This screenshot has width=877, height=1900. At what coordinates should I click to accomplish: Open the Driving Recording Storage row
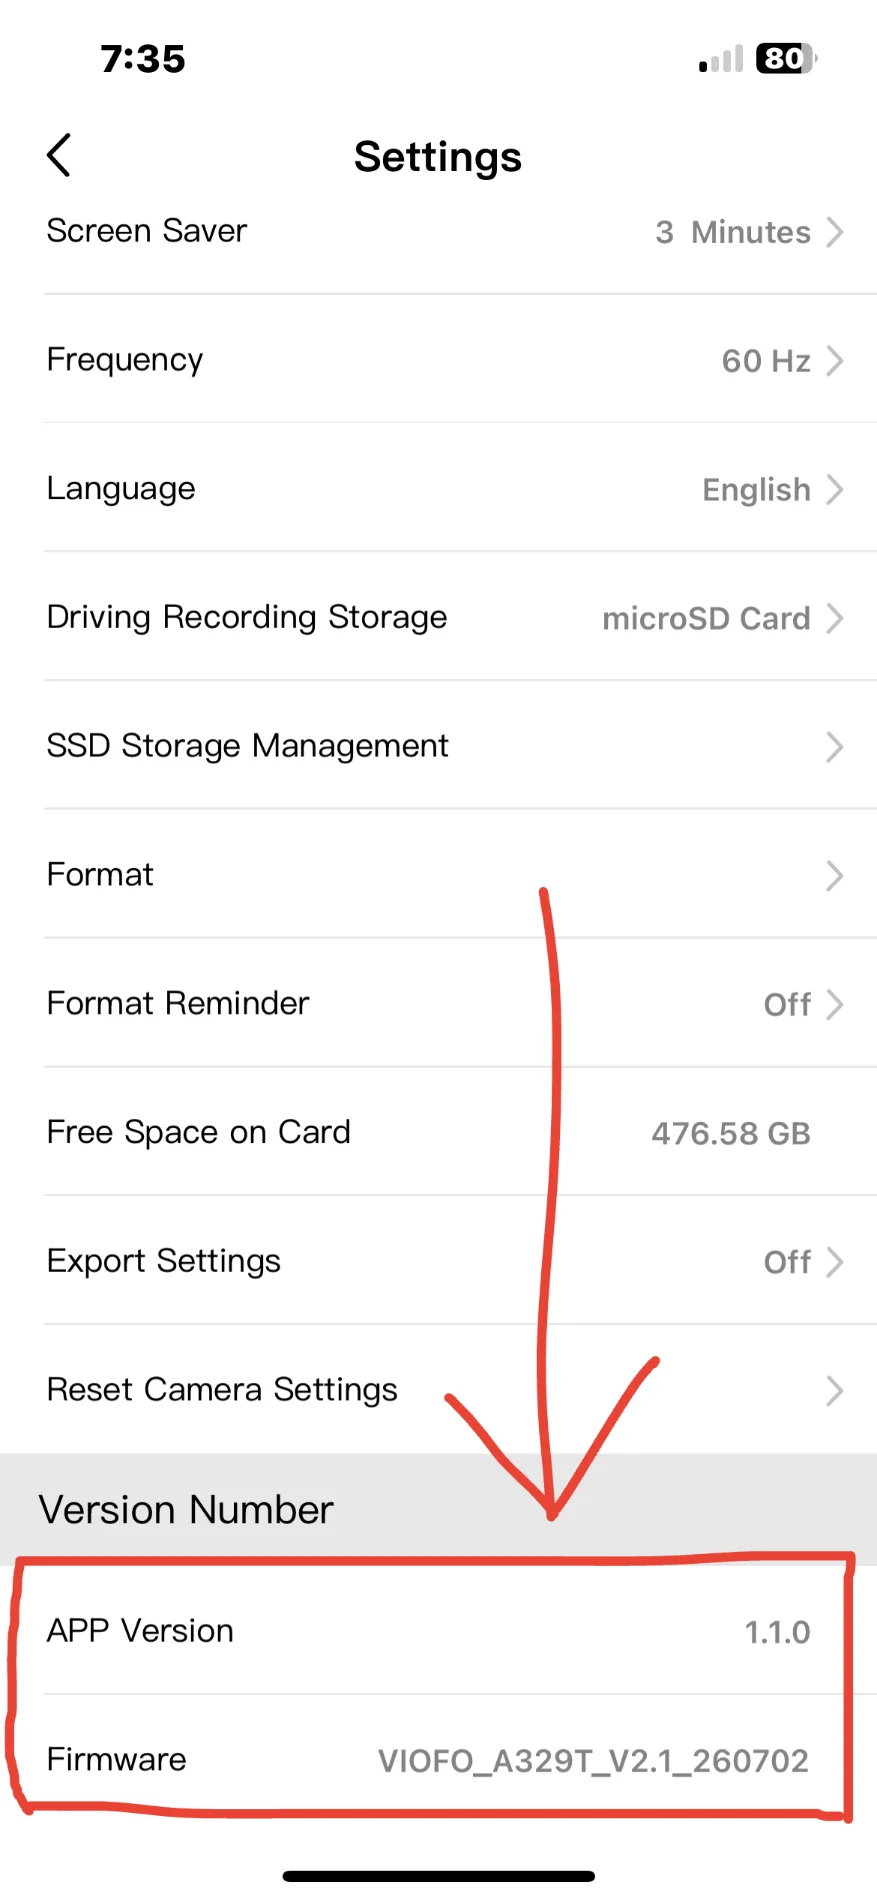[x=438, y=617]
